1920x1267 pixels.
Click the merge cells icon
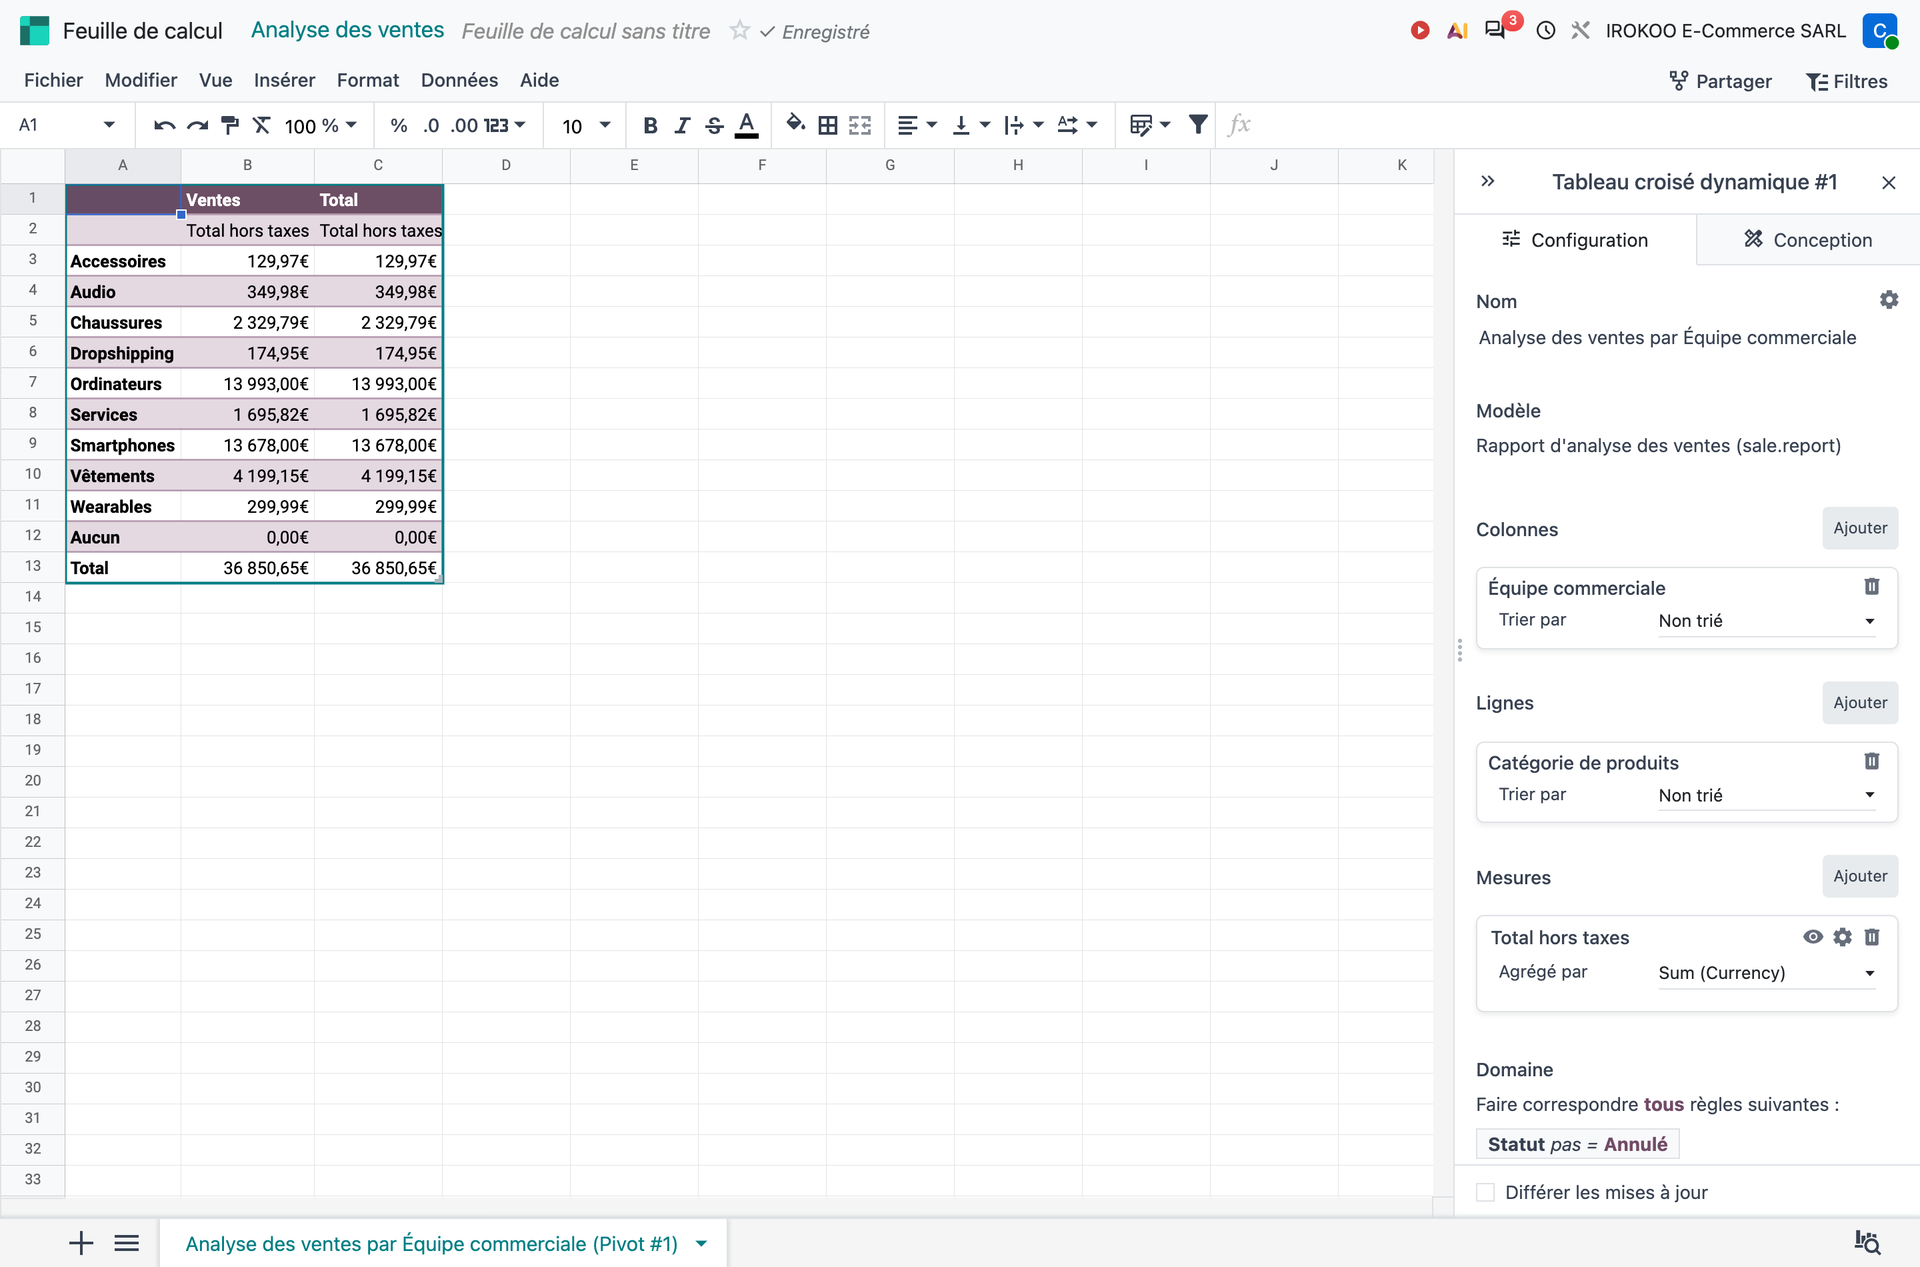tap(860, 125)
